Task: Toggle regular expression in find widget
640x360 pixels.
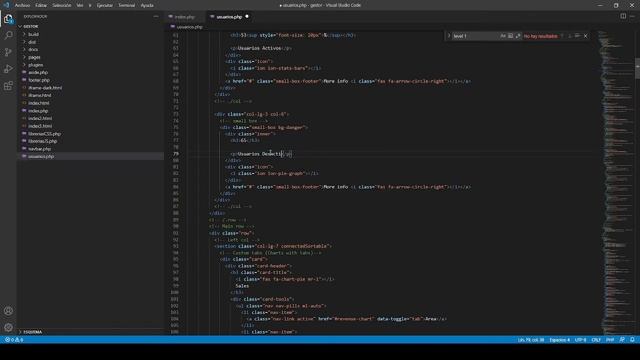Action: (x=518, y=36)
